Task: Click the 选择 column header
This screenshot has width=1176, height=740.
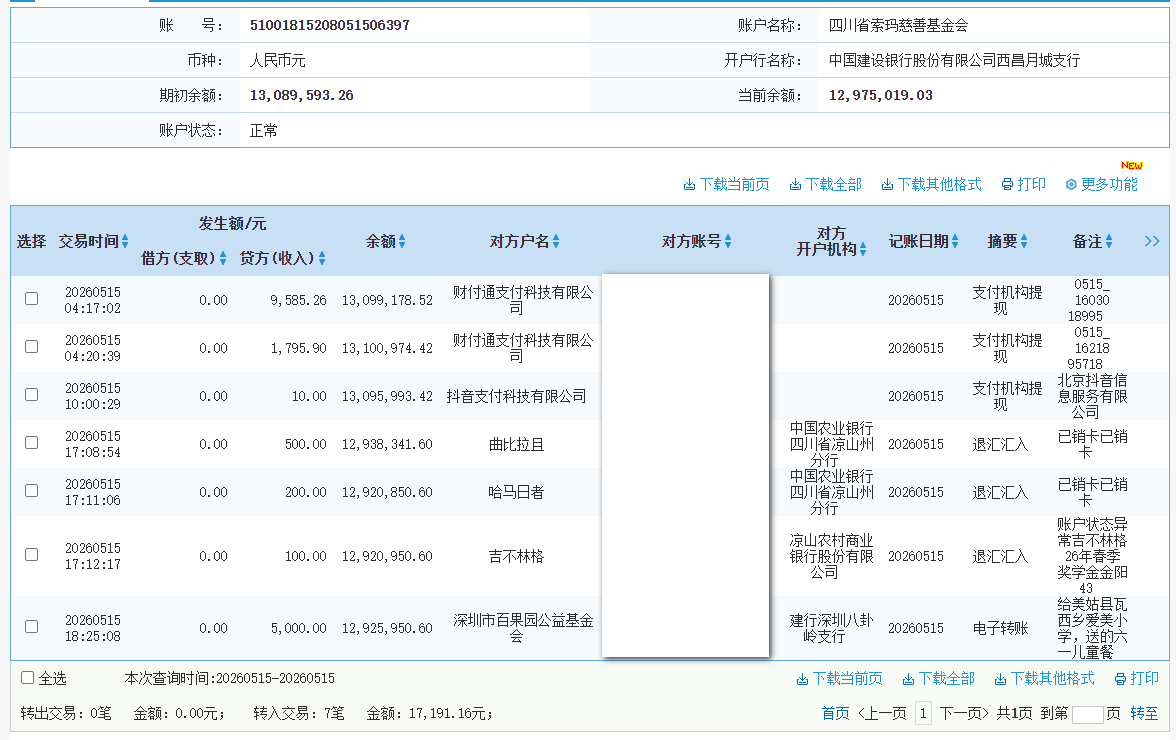Action: click(x=32, y=241)
